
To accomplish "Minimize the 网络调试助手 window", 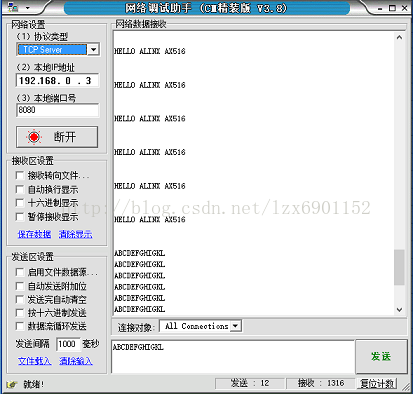I will coord(380,8).
